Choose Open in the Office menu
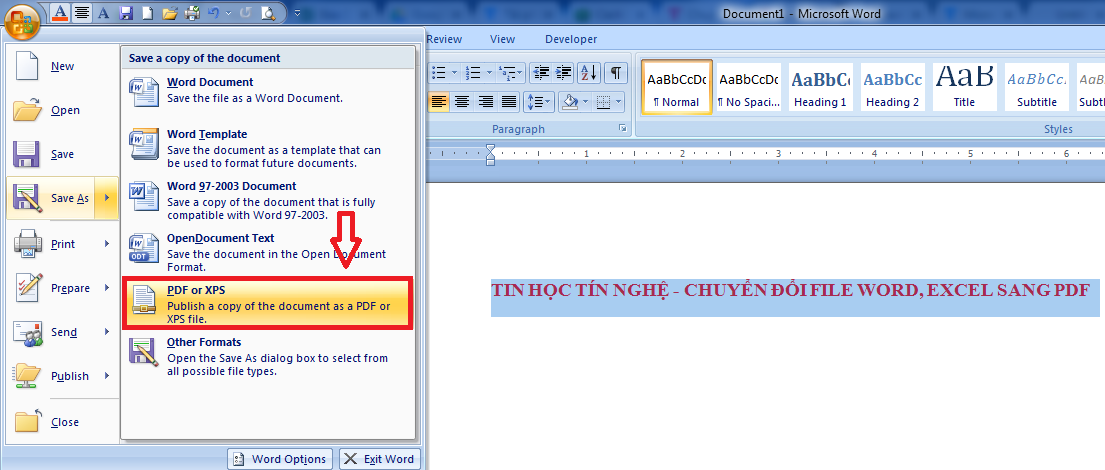The width and height of the screenshot is (1105, 470). tap(62, 110)
